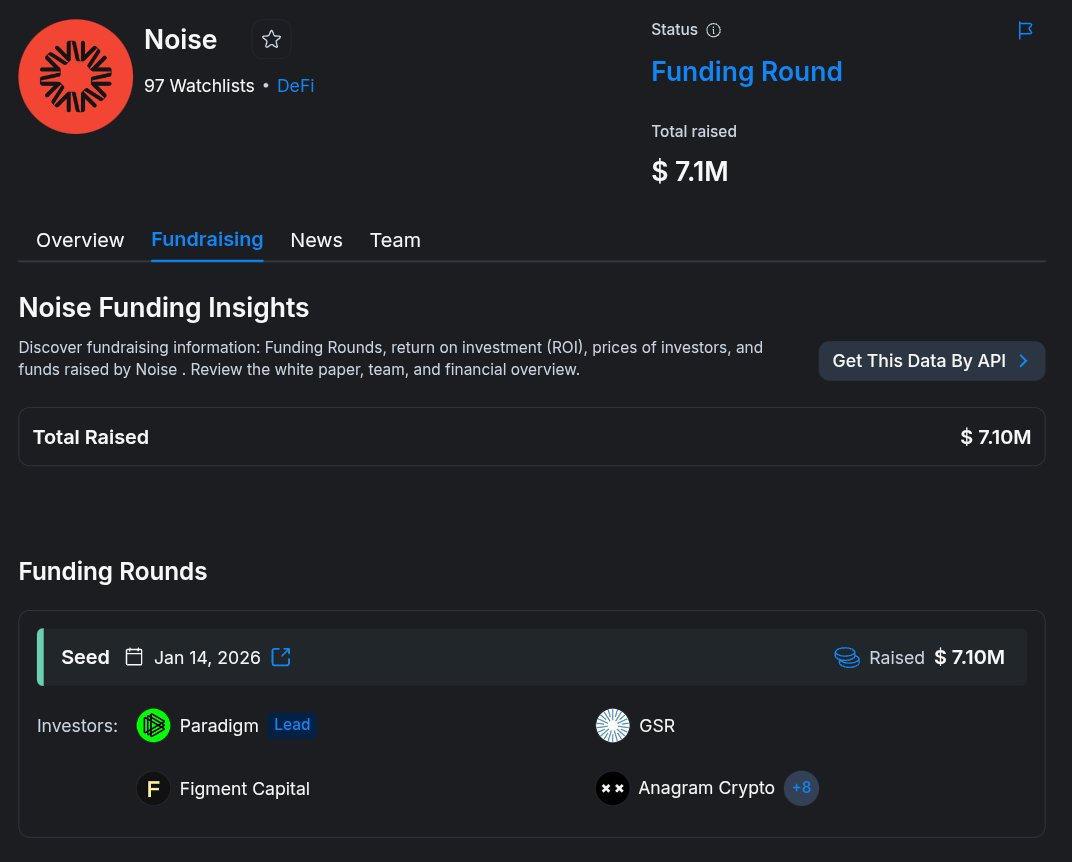The width and height of the screenshot is (1072, 862).
Task: Open GSR investor logo
Action: [613, 725]
